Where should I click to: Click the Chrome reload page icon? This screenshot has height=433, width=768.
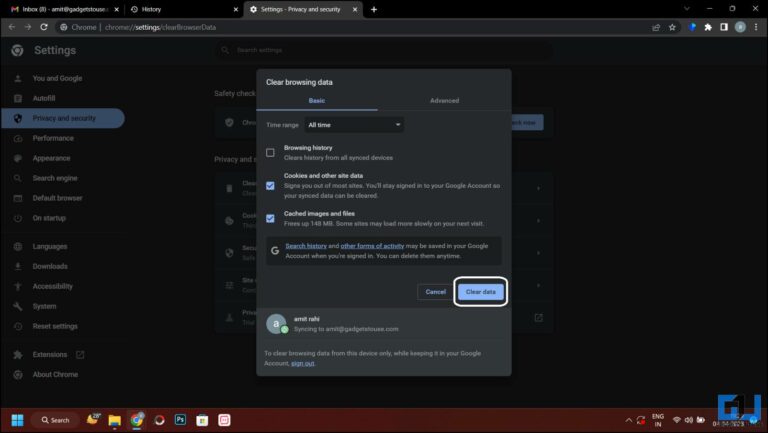pos(44,27)
